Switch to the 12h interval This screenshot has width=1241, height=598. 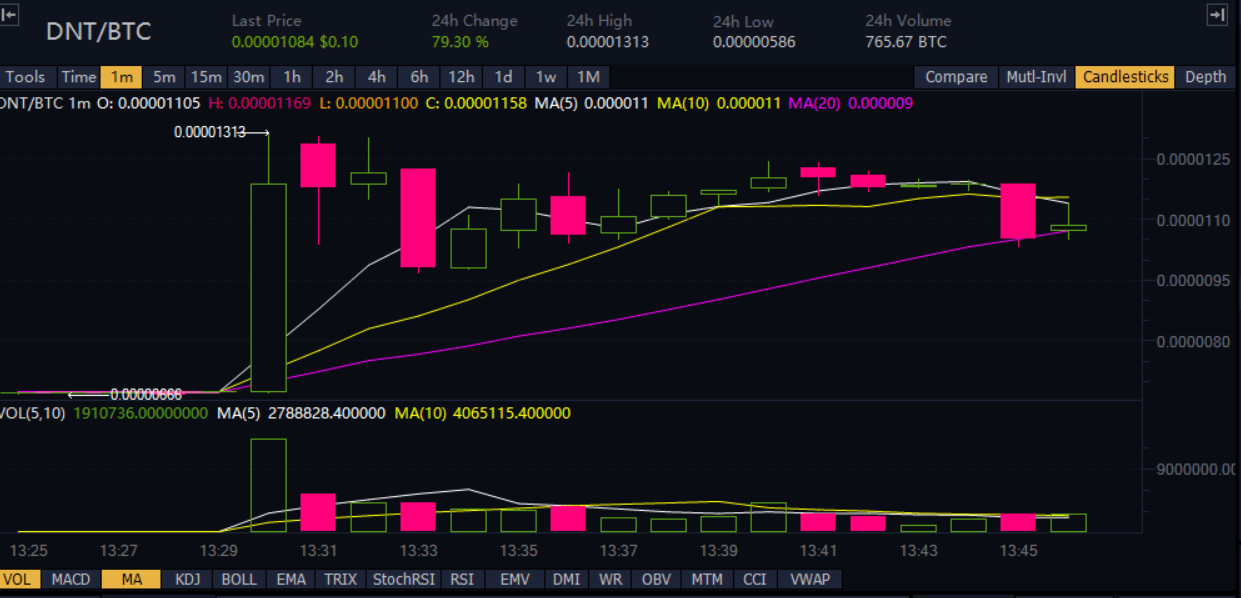pyautogui.click(x=461, y=77)
